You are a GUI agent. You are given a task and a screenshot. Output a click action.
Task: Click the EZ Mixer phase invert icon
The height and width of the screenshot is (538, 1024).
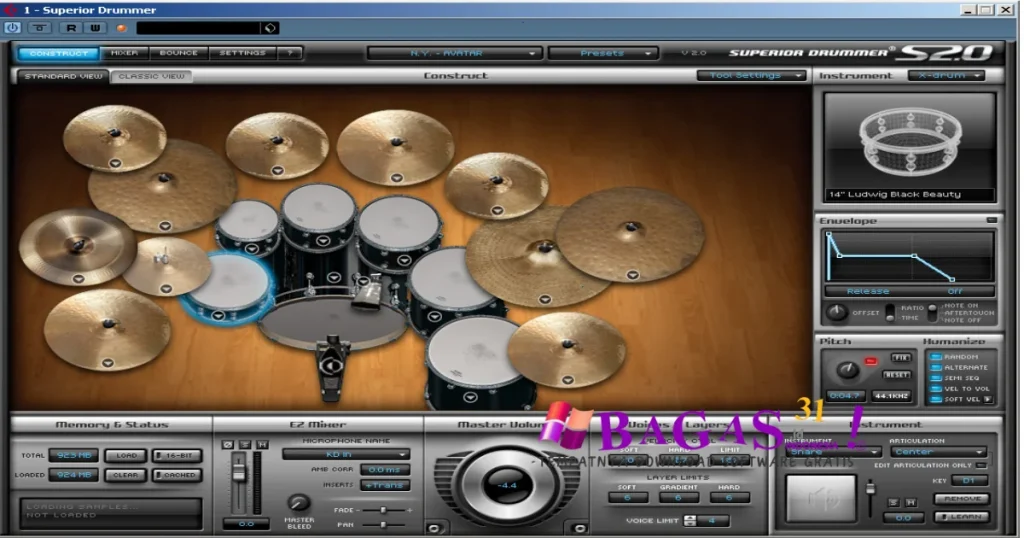(x=227, y=444)
